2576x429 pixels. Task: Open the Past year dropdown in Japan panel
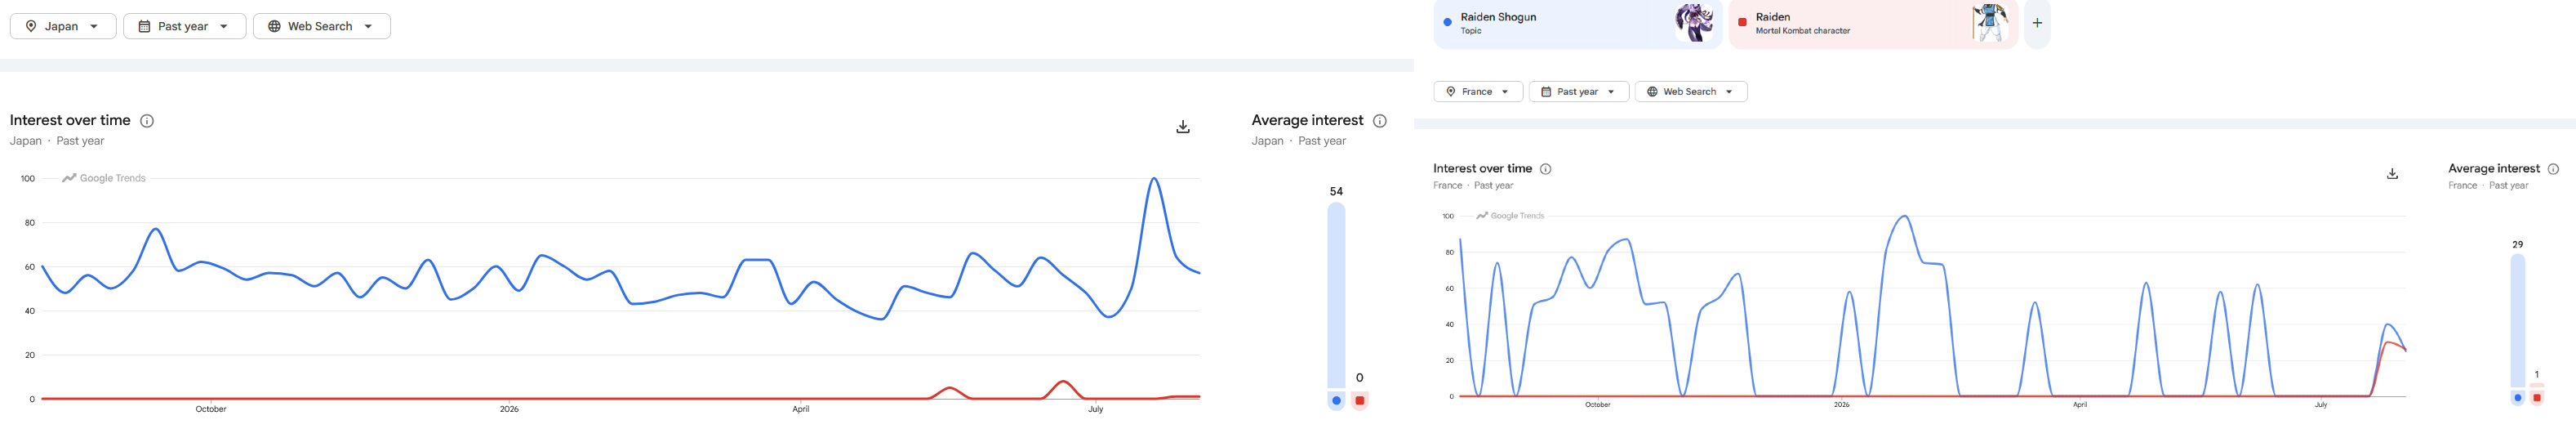[184, 26]
